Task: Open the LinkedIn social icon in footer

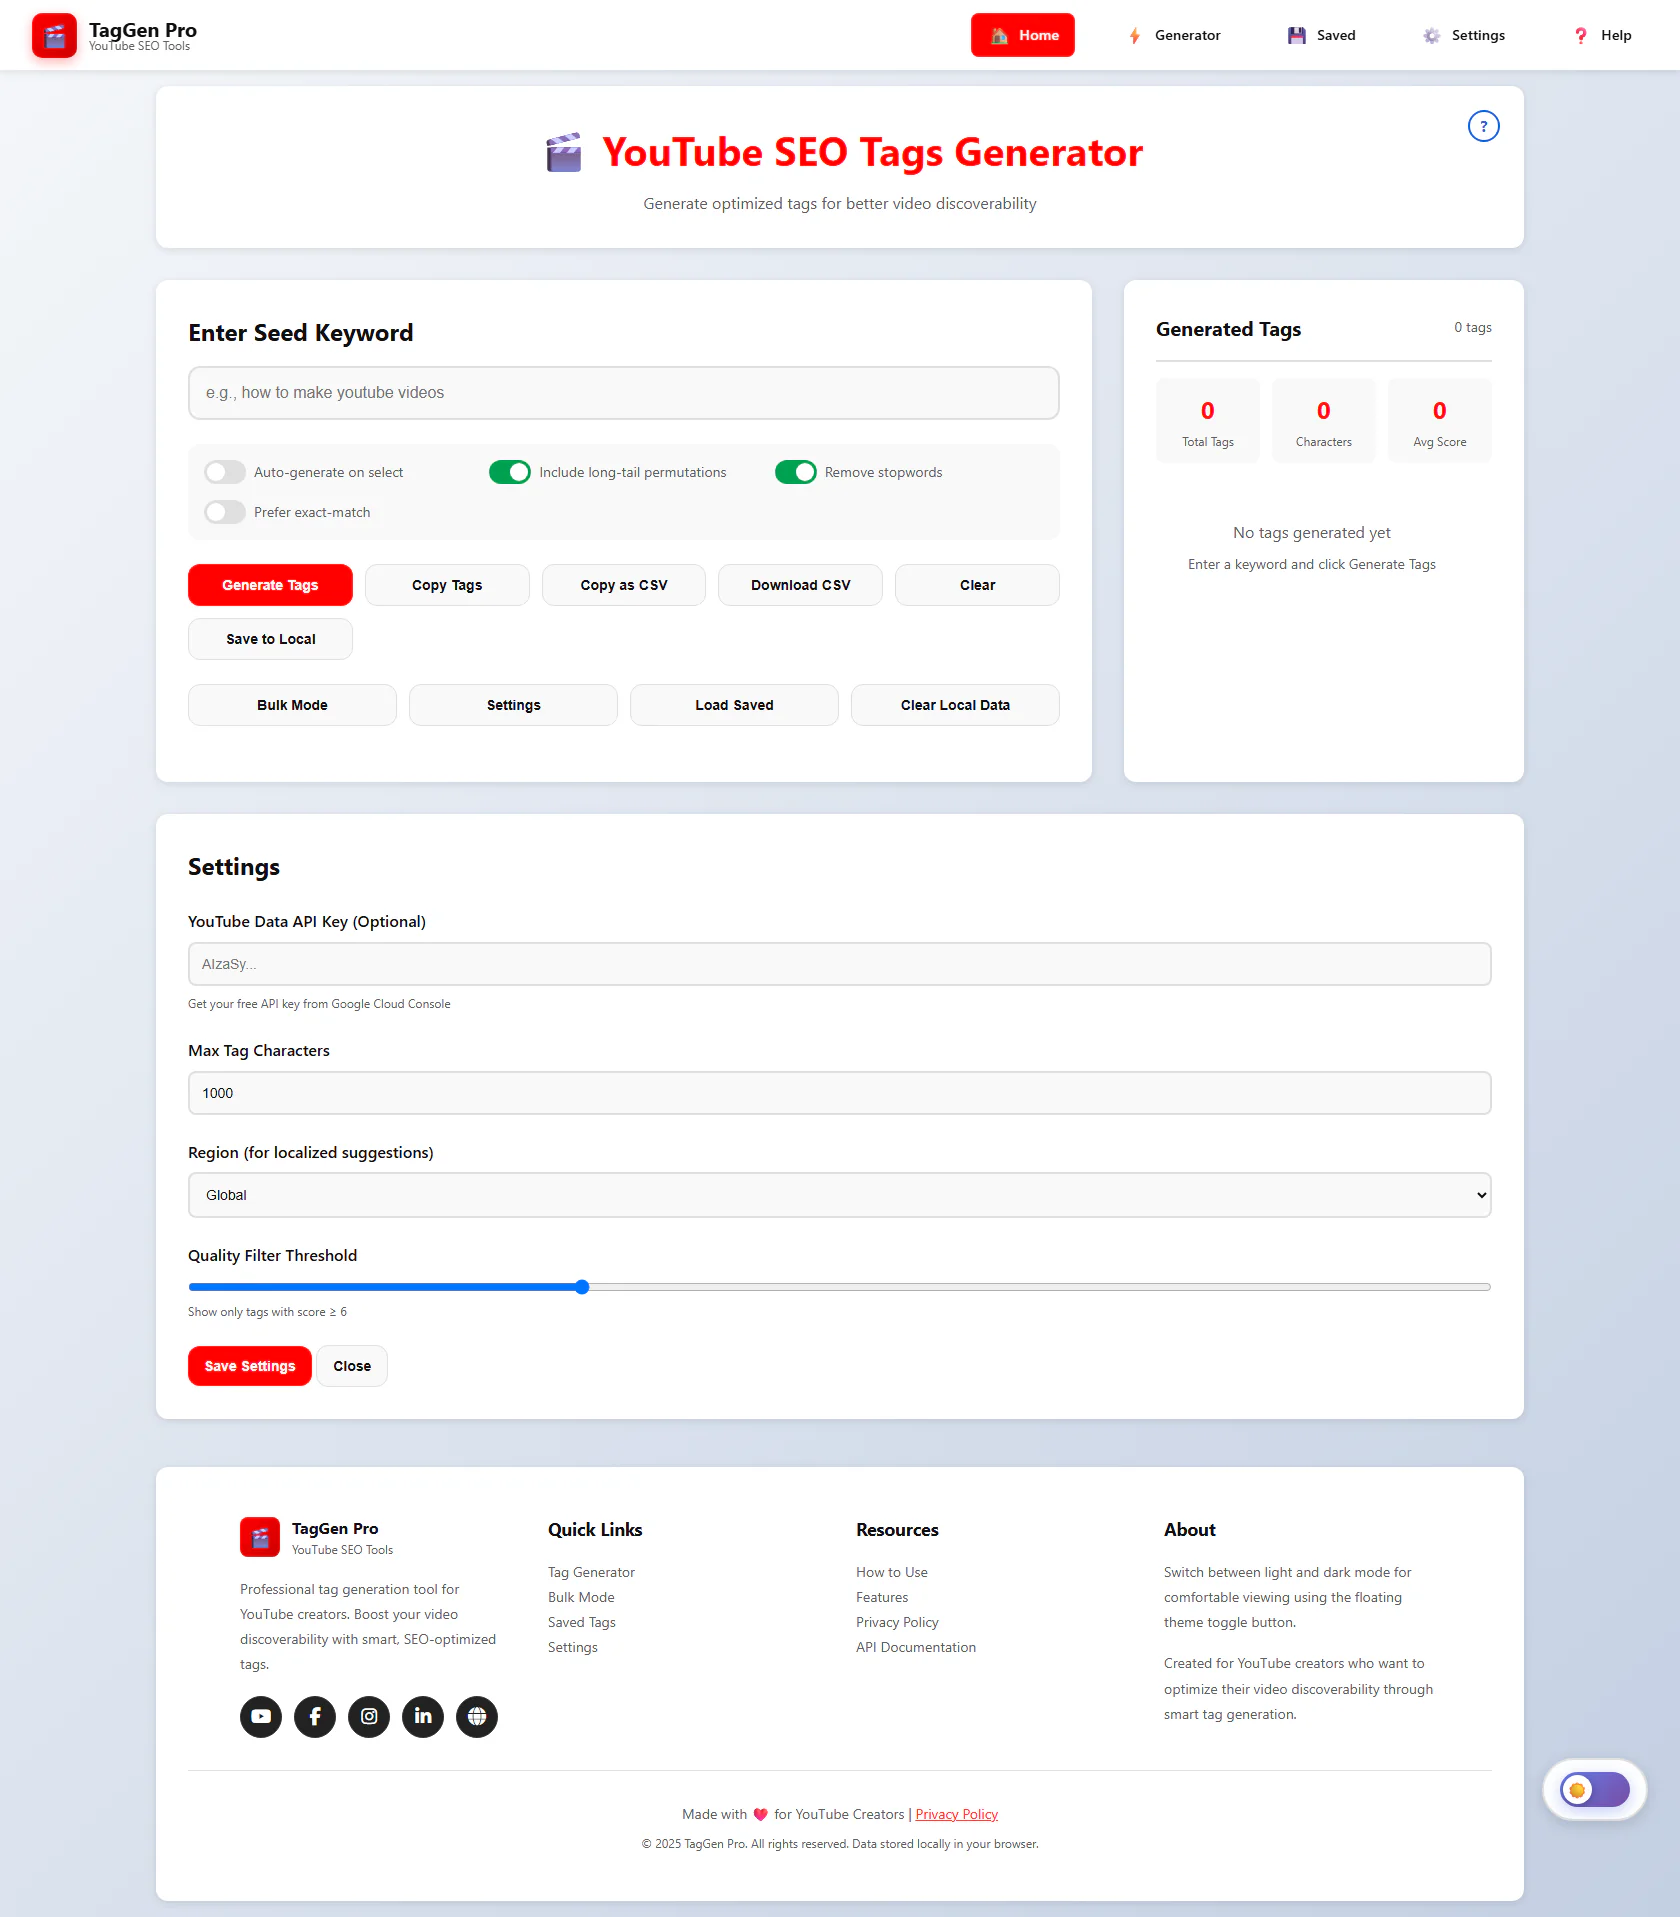Action: 423,1717
